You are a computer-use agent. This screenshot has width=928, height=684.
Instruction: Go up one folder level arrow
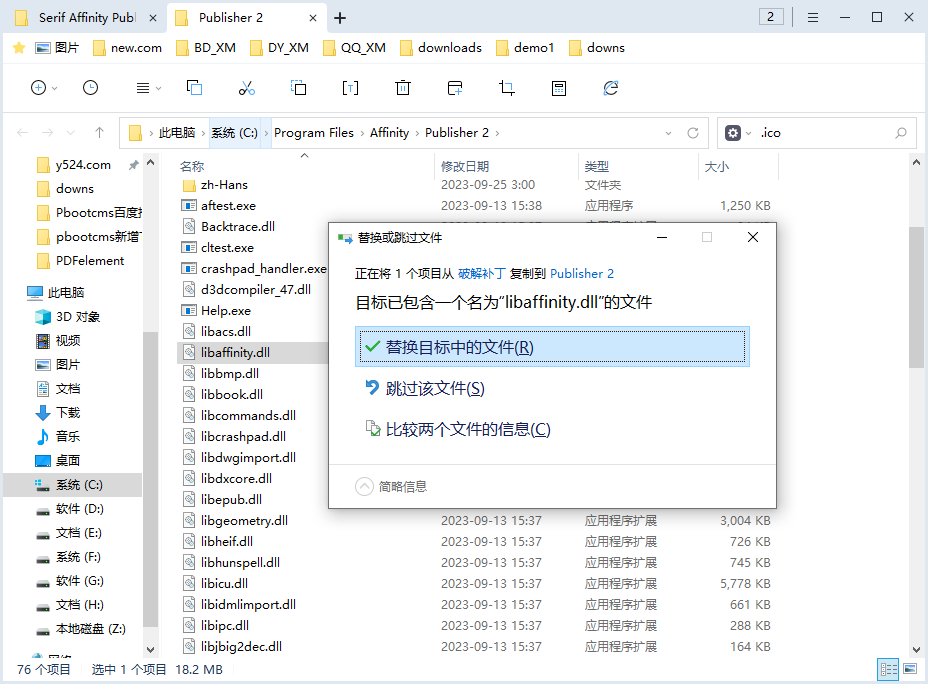[x=99, y=133]
